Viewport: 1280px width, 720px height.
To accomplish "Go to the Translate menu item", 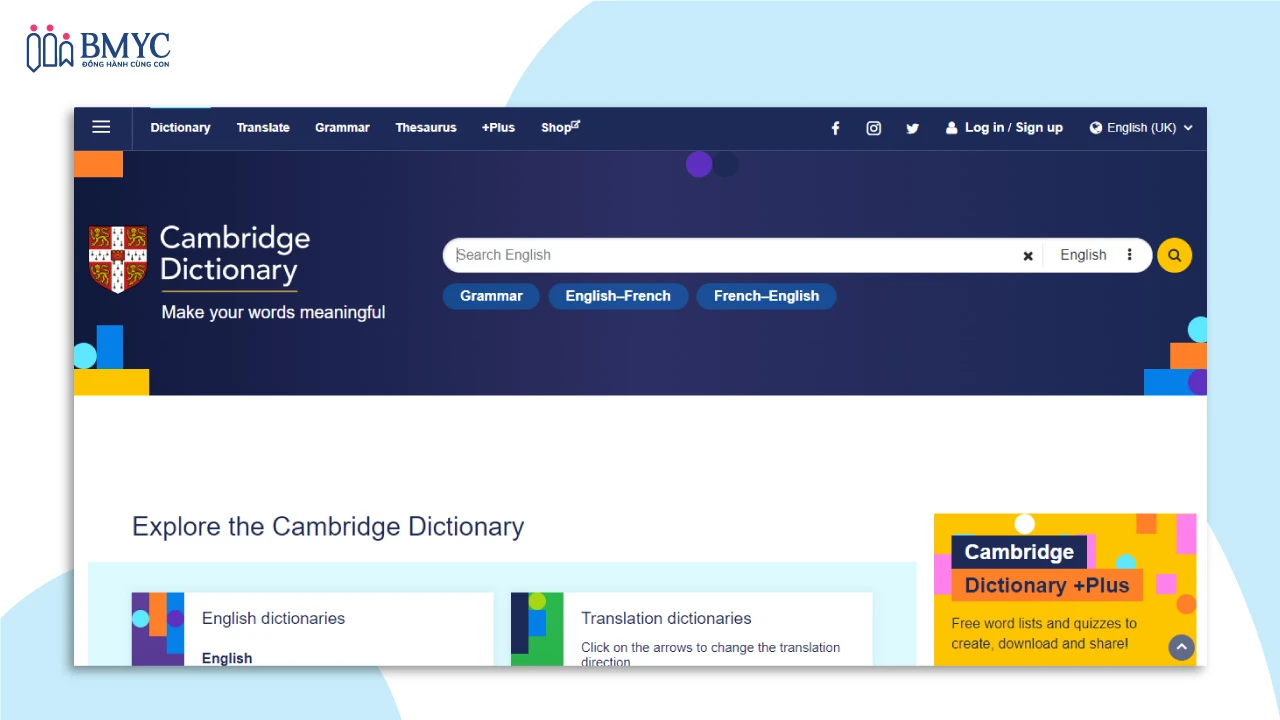I will point(263,128).
